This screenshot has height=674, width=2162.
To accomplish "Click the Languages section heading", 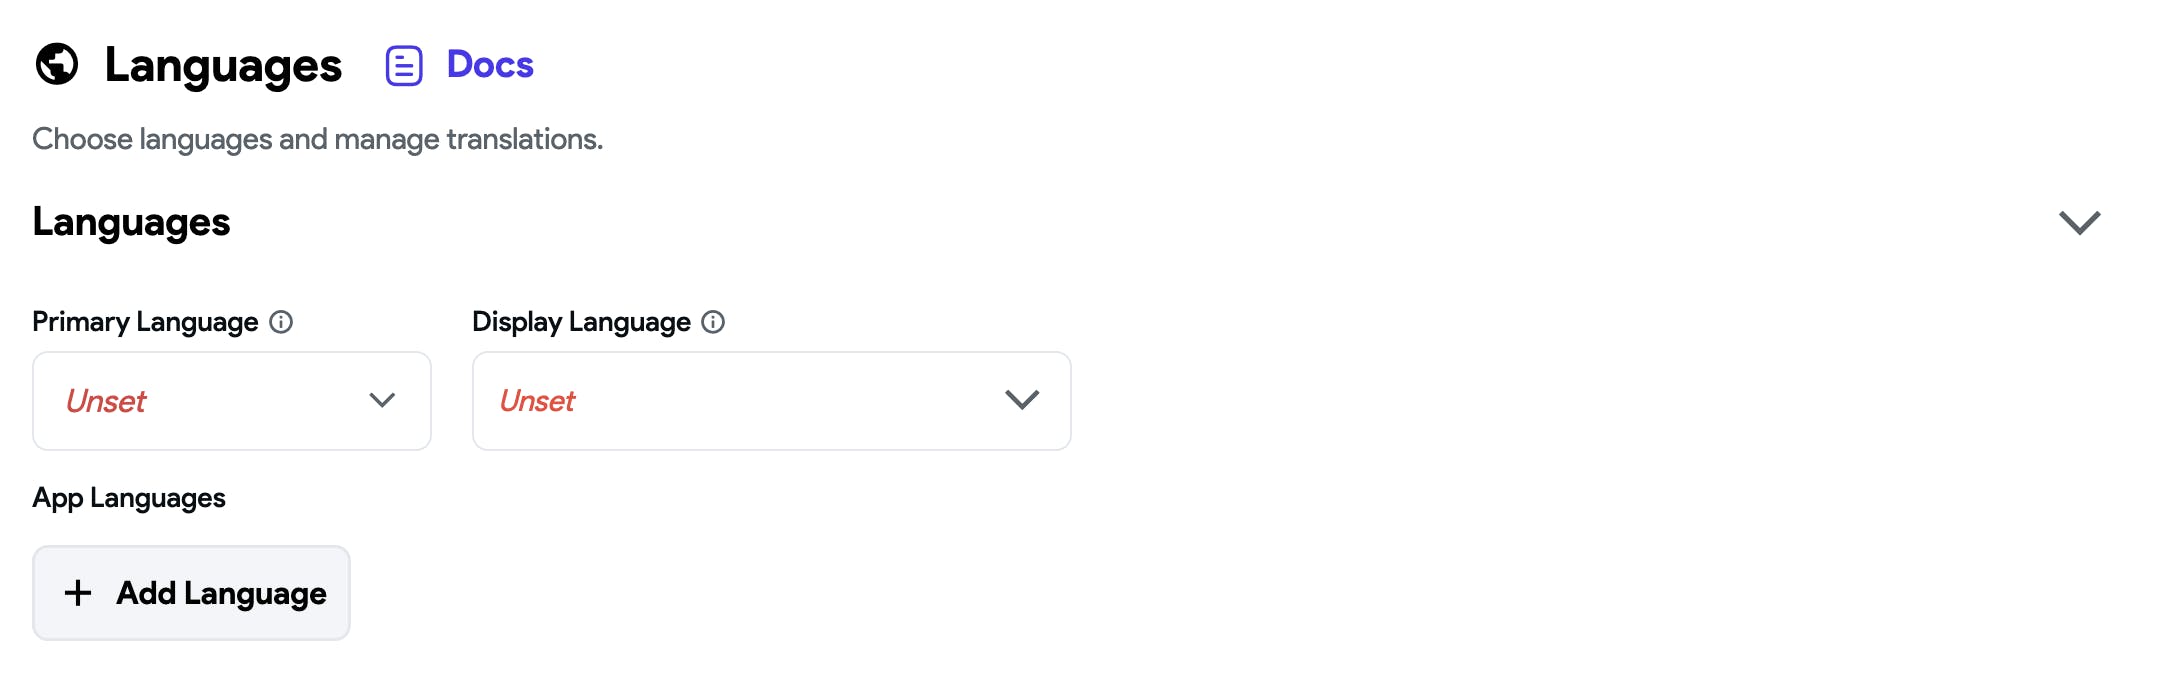I will tap(131, 222).
